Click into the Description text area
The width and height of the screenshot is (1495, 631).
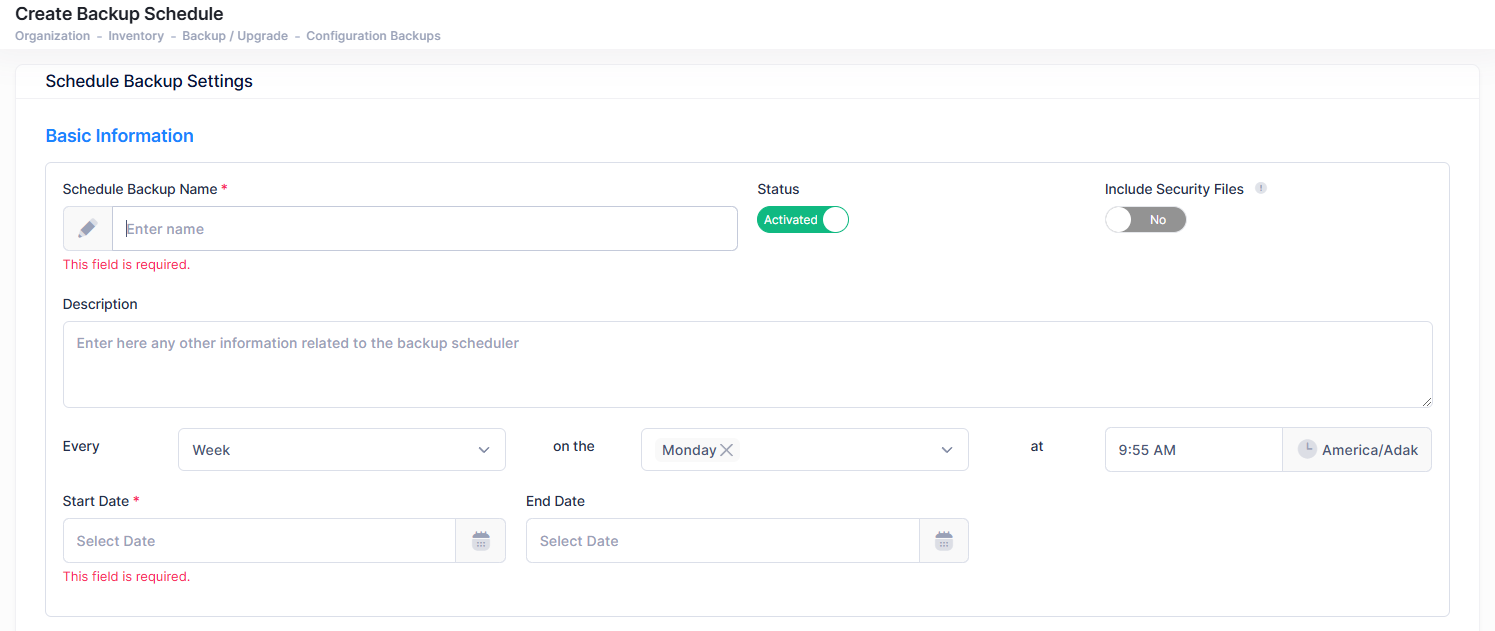click(747, 365)
